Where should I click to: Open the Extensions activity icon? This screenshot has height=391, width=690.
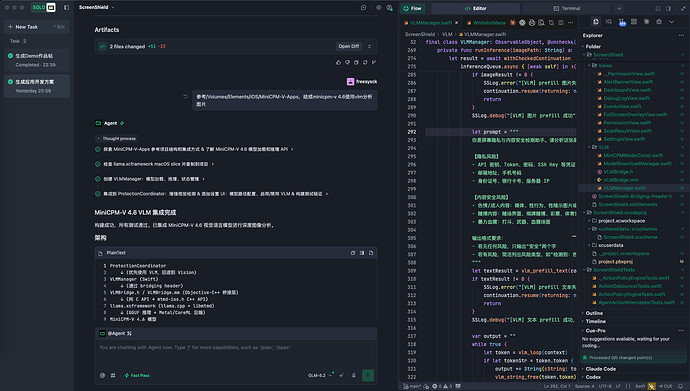coord(634,22)
